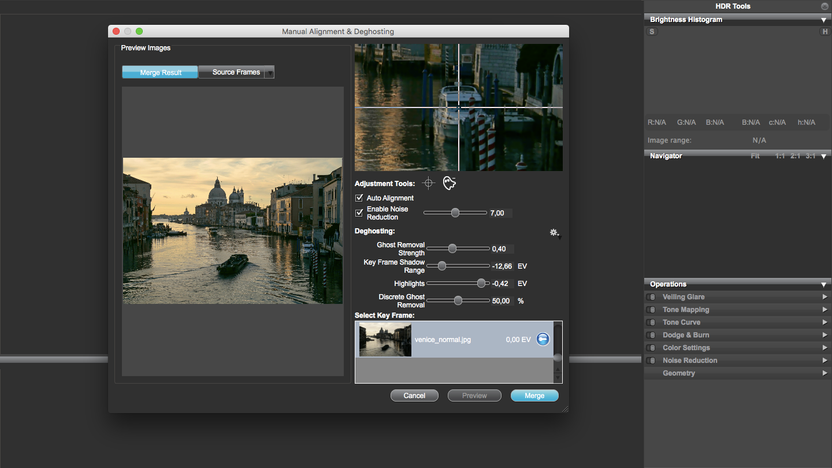Switch to the Merge Result tab
This screenshot has width=832, height=468.
tap(160, 72)
